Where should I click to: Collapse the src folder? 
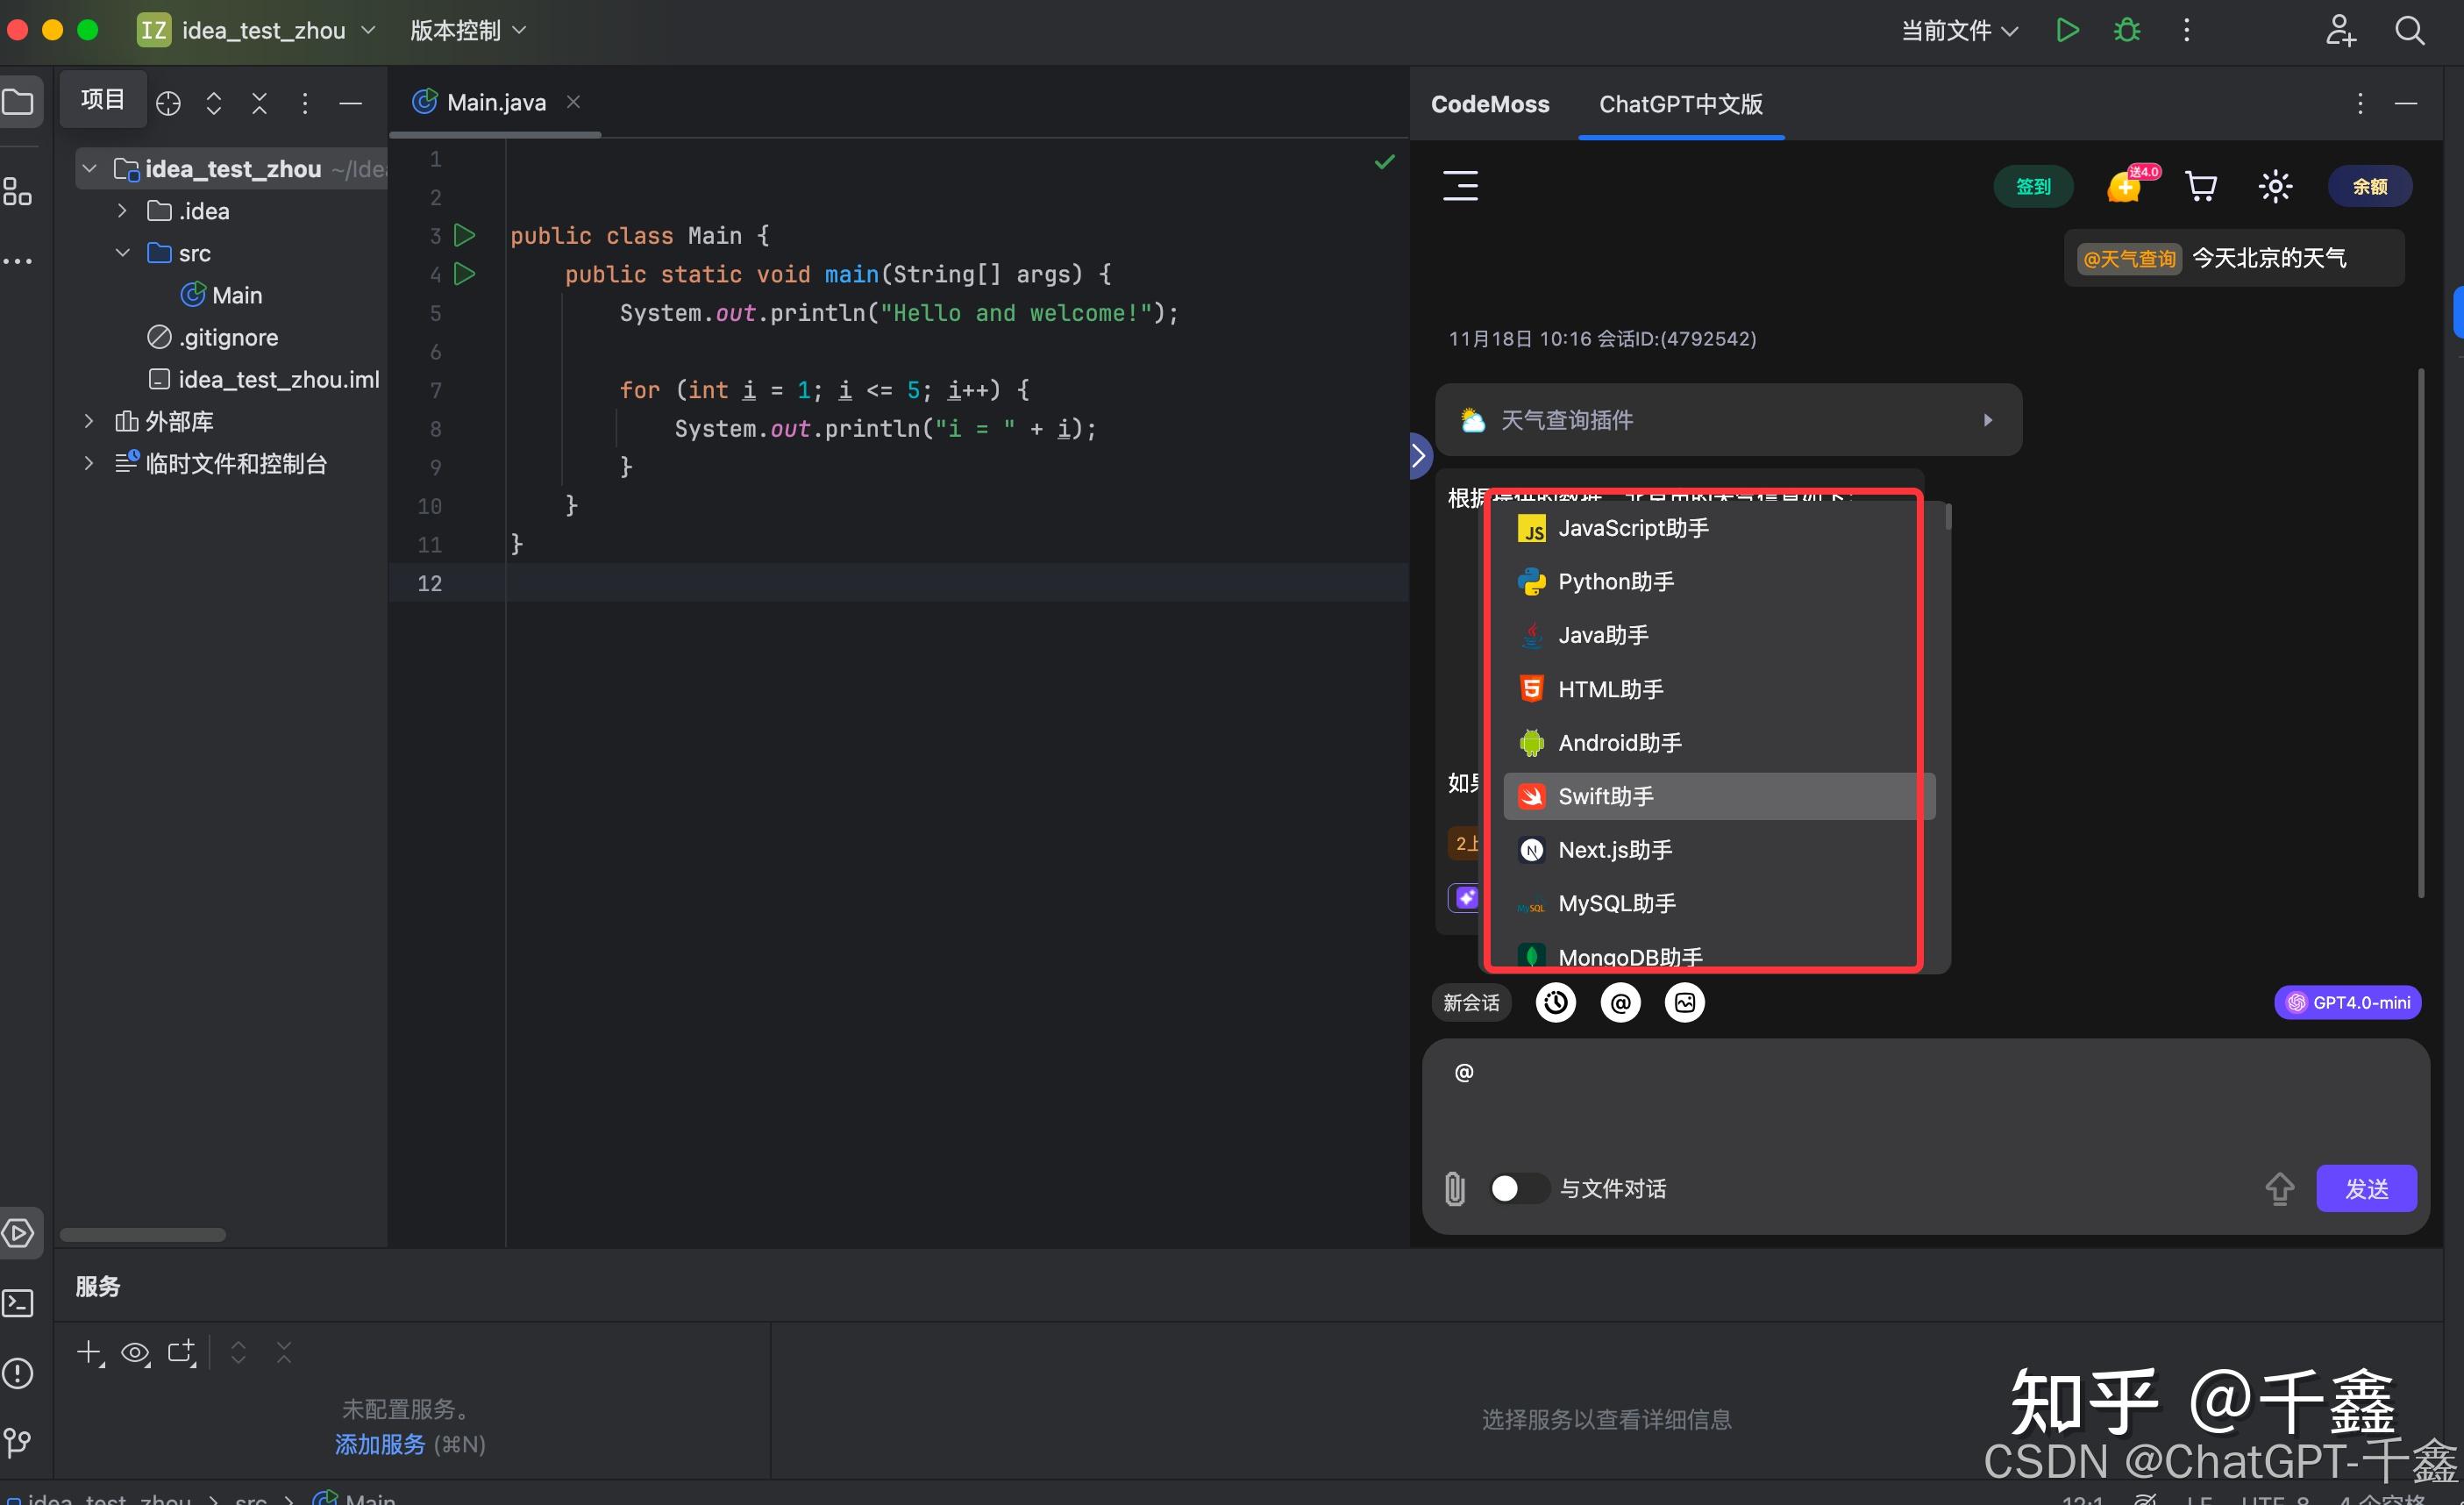tap(123, 253)
